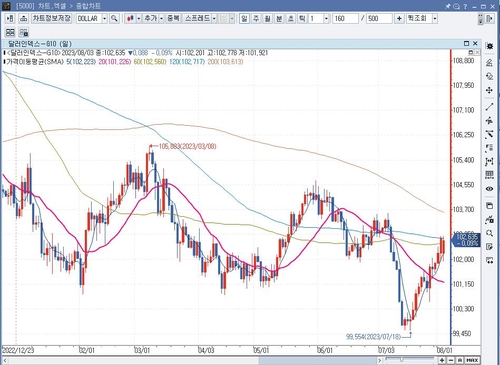Select second period toggle 초
The width and height of the screenshot is (500, 365).
291,18
